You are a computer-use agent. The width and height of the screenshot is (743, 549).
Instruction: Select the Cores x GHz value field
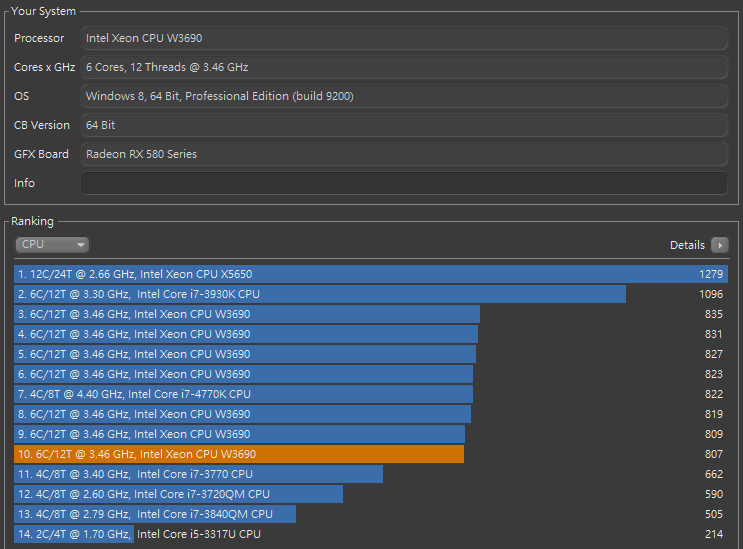[x=404, y=67]
